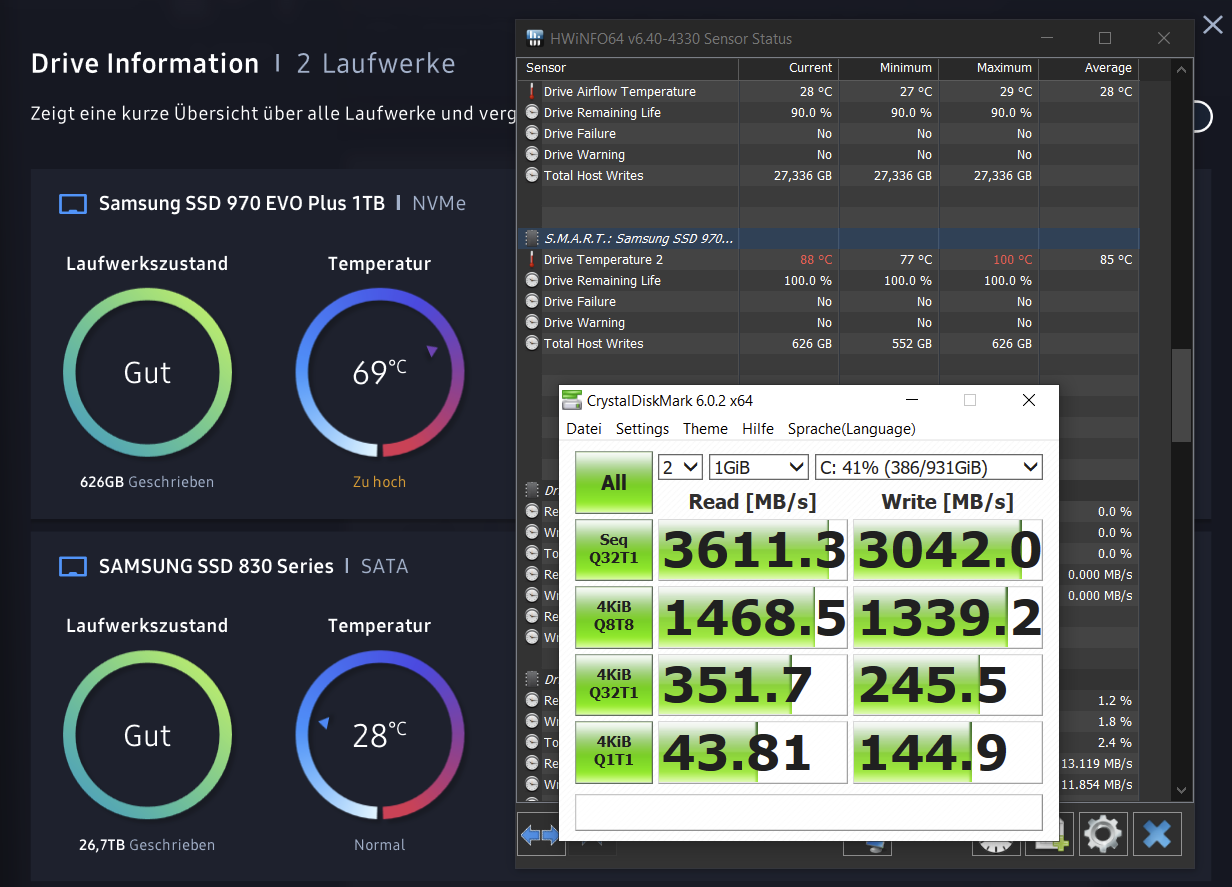Maximize the HWiNFO64 Sensor Status window
Screen dimensions: 1232x887
pos(1105,39)
